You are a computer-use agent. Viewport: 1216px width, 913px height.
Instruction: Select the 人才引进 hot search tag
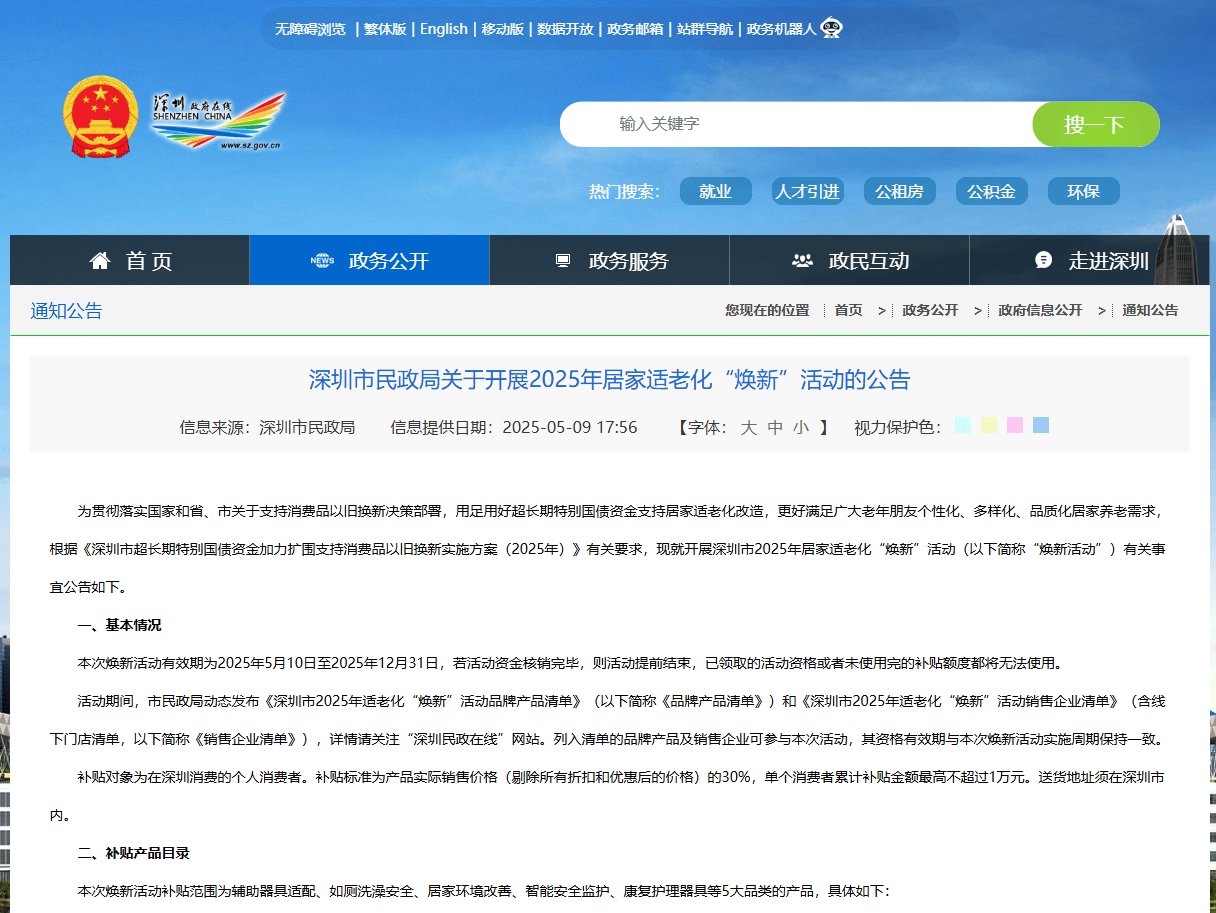click(807, 191)
